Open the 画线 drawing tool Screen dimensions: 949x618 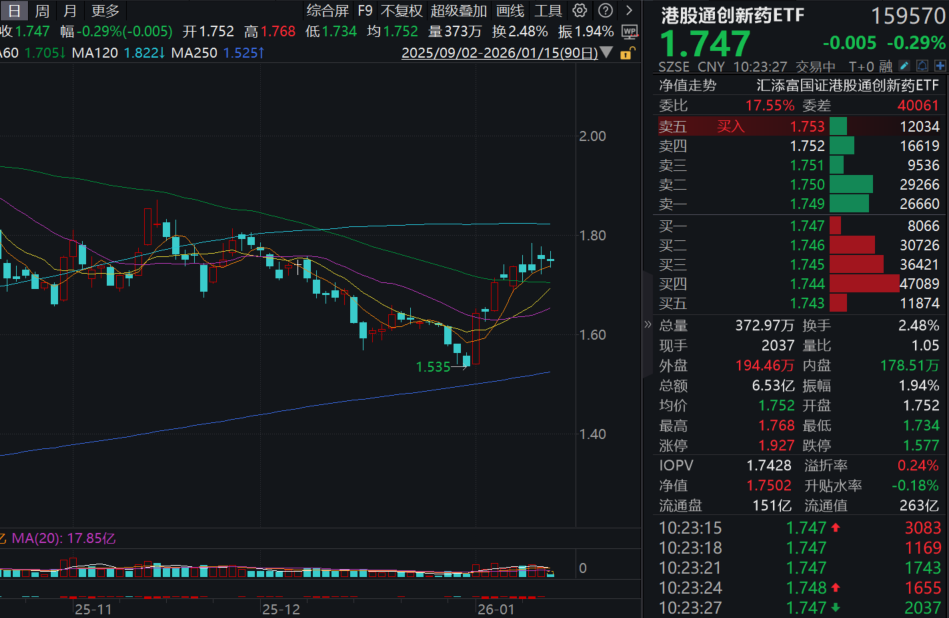coord(508,10)
